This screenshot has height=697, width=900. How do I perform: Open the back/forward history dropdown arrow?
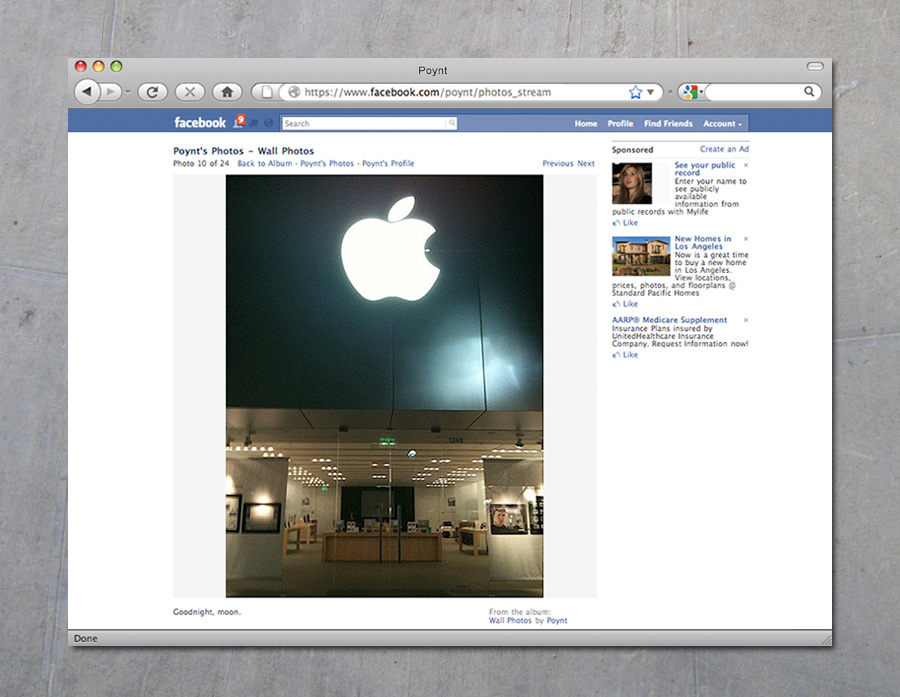[127, 92]
